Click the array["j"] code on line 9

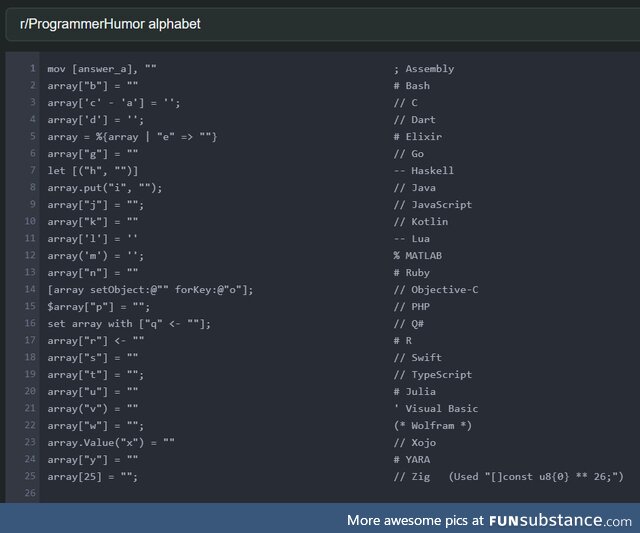pyautogui.click(x=96, y=205)
